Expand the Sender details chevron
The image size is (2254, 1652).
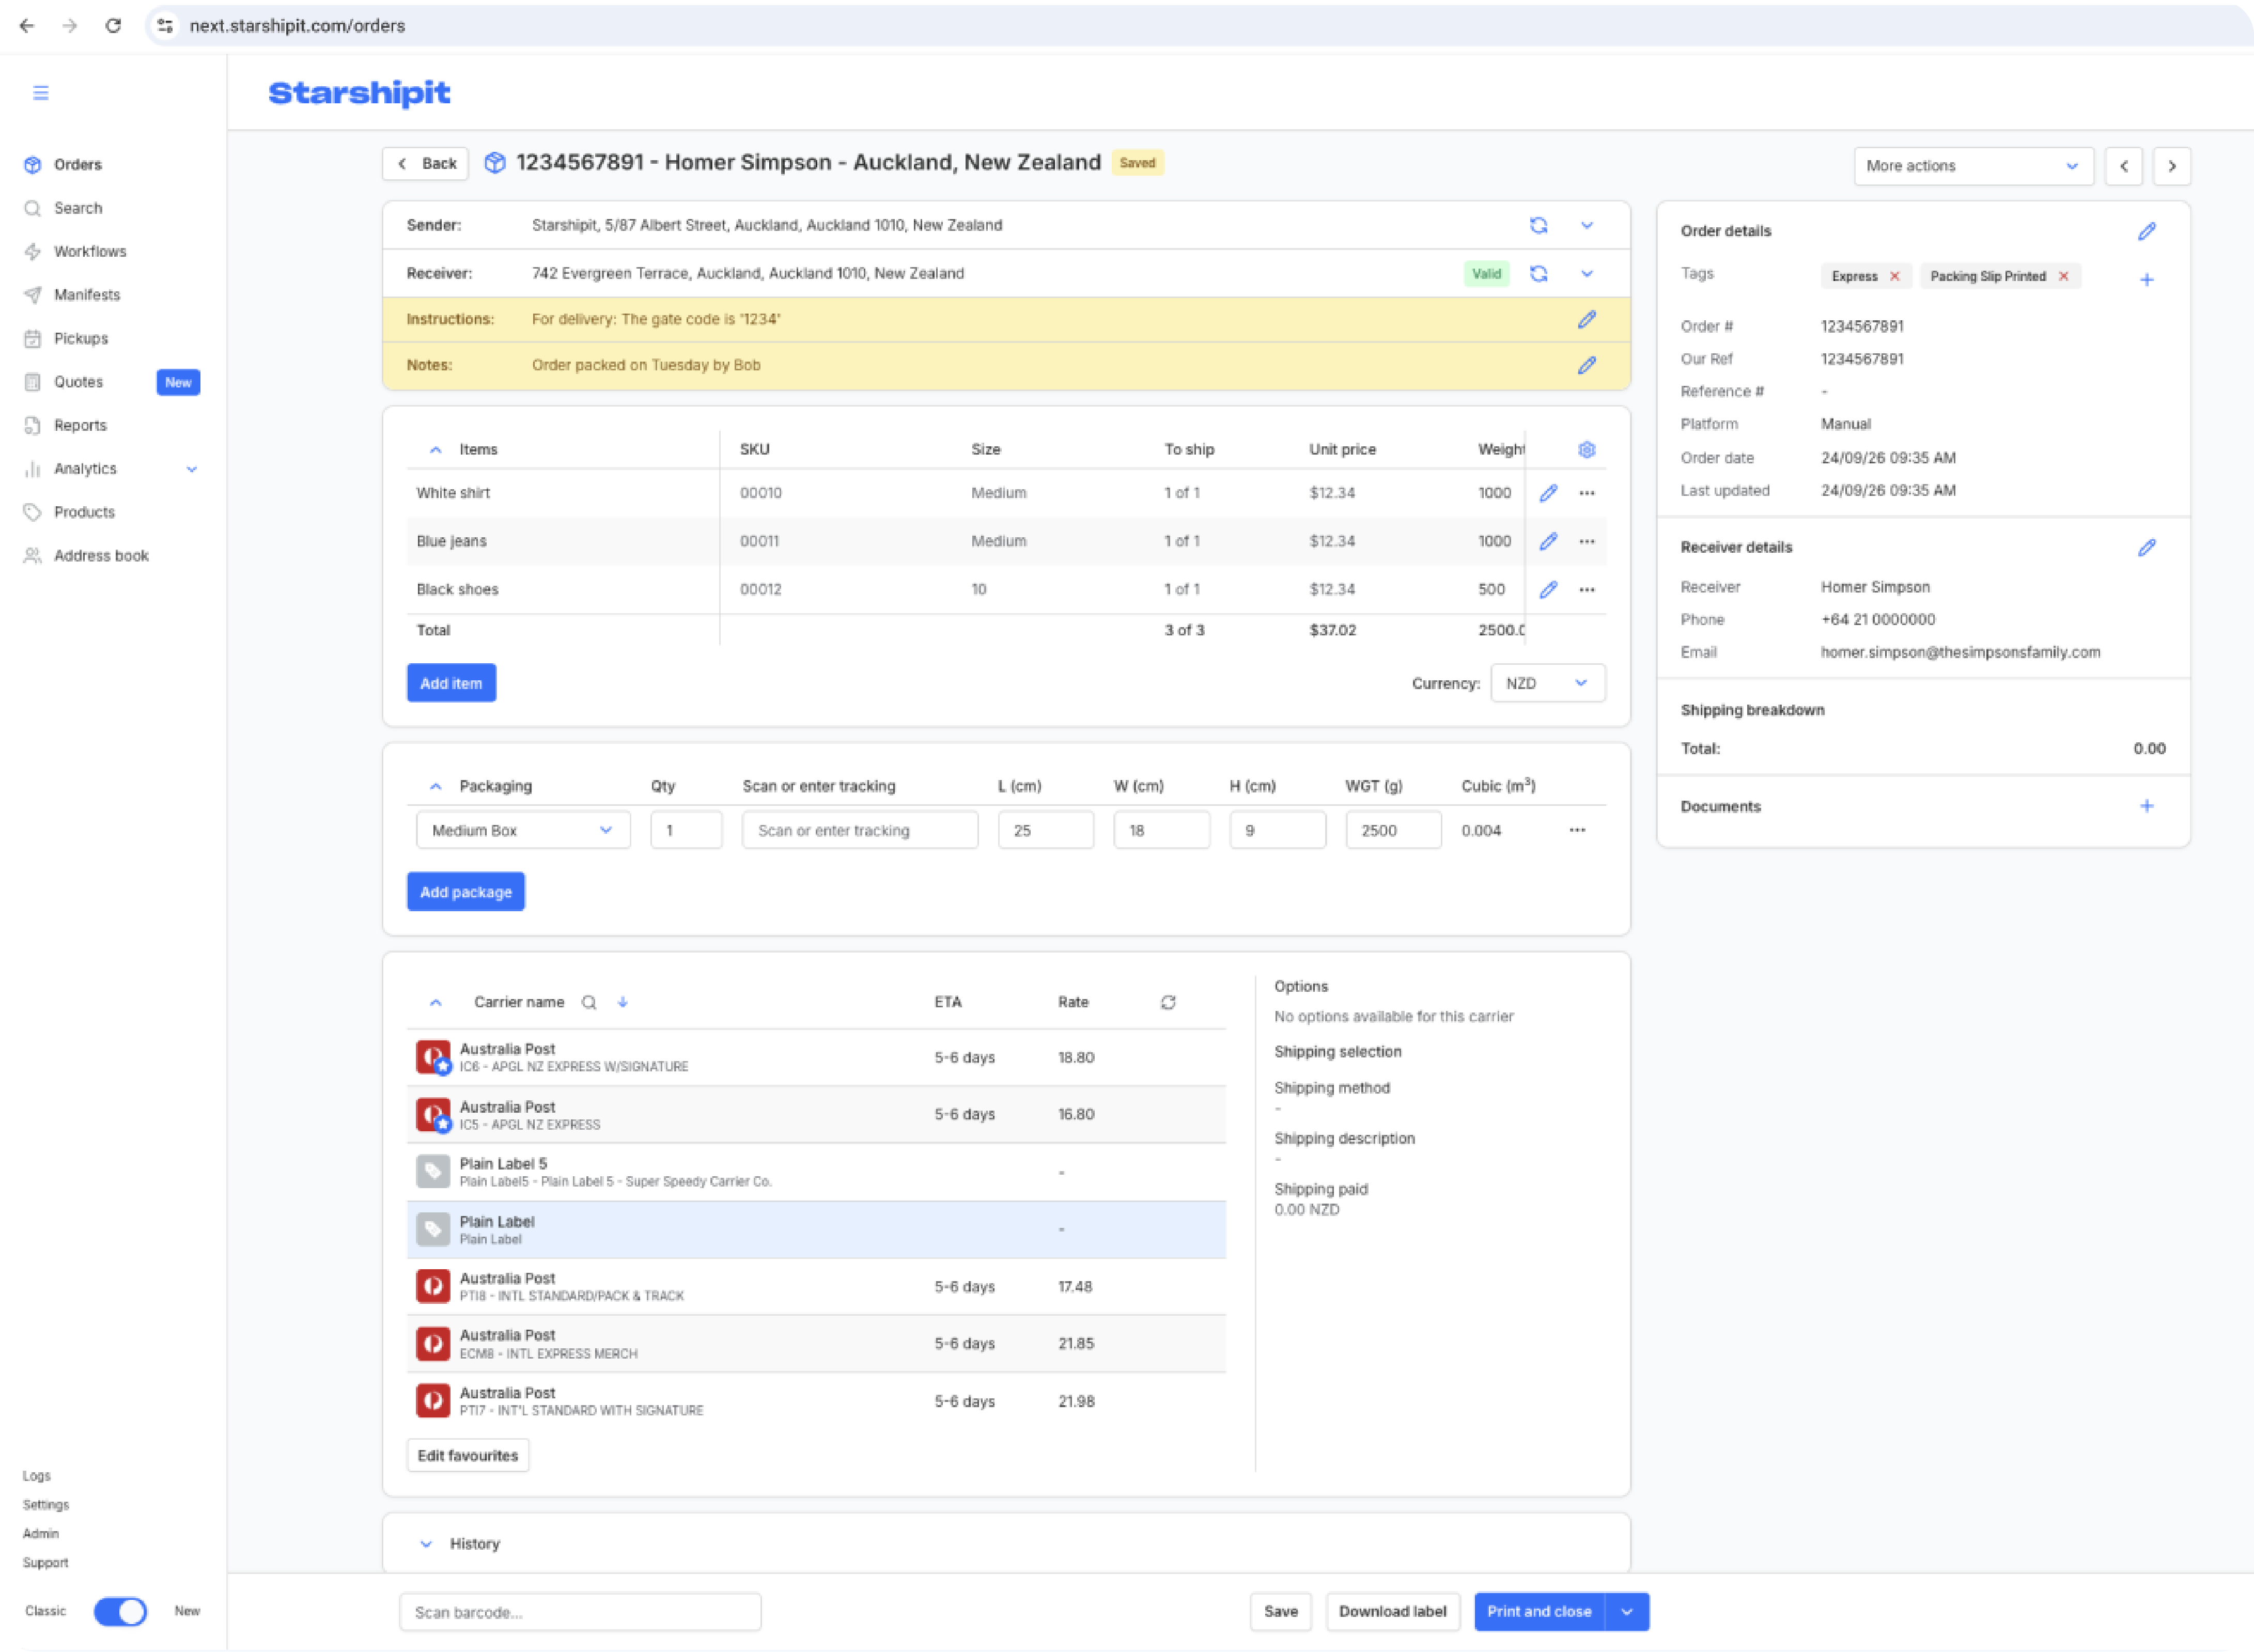(1586, 225)
